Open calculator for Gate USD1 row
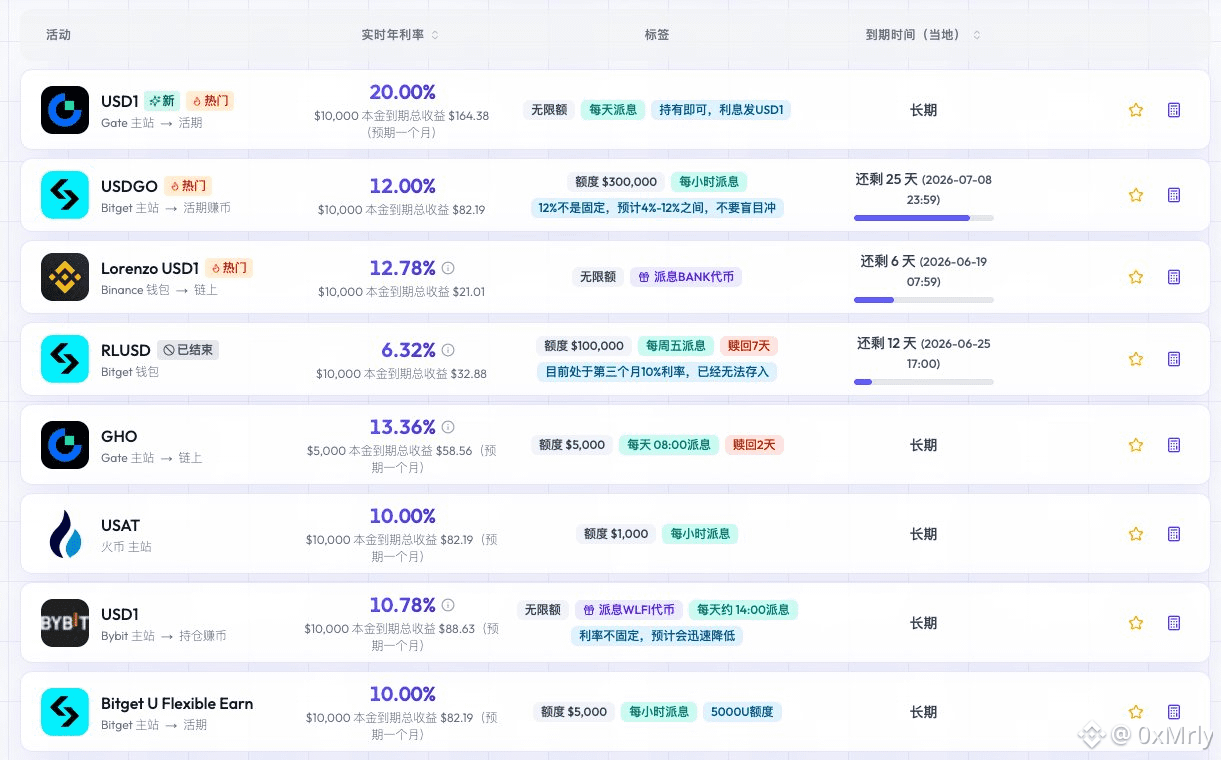 click(1174, 110)
